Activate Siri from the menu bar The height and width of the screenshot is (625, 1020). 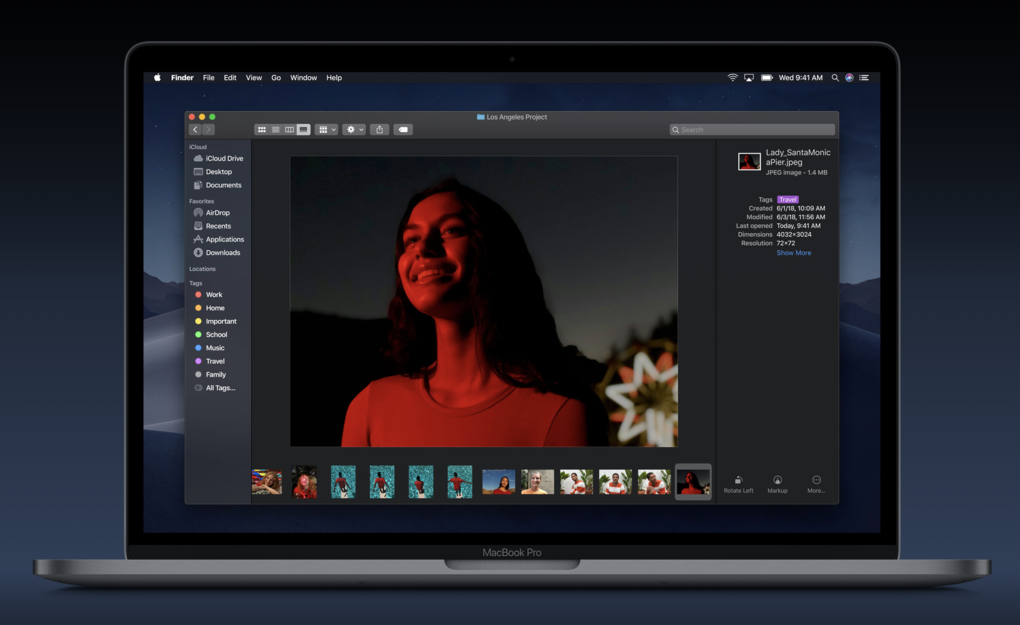click(x=849, y=77)
